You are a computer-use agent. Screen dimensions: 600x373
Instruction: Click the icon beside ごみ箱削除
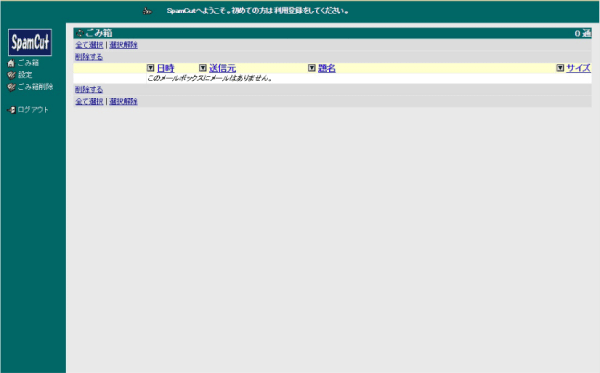tap(11, 87)
